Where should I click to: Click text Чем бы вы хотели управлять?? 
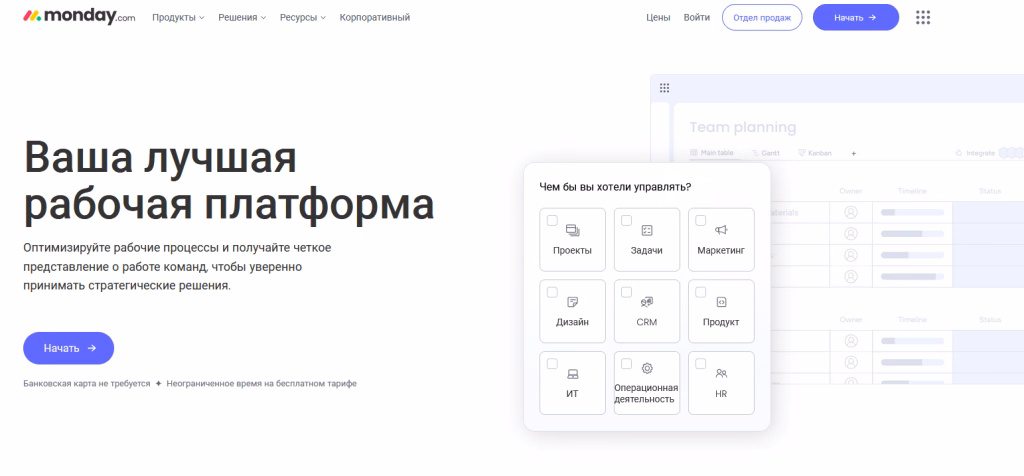pyautogui.click(x=615, y=187)
